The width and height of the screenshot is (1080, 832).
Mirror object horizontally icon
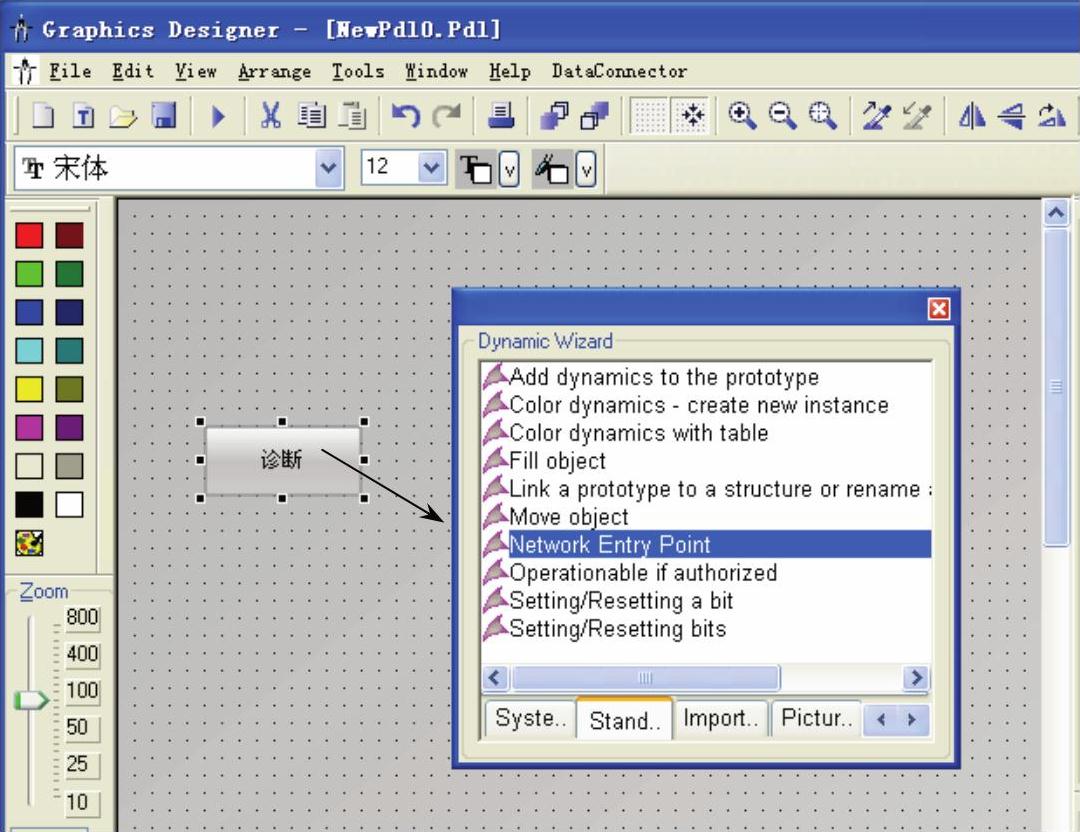971,116
